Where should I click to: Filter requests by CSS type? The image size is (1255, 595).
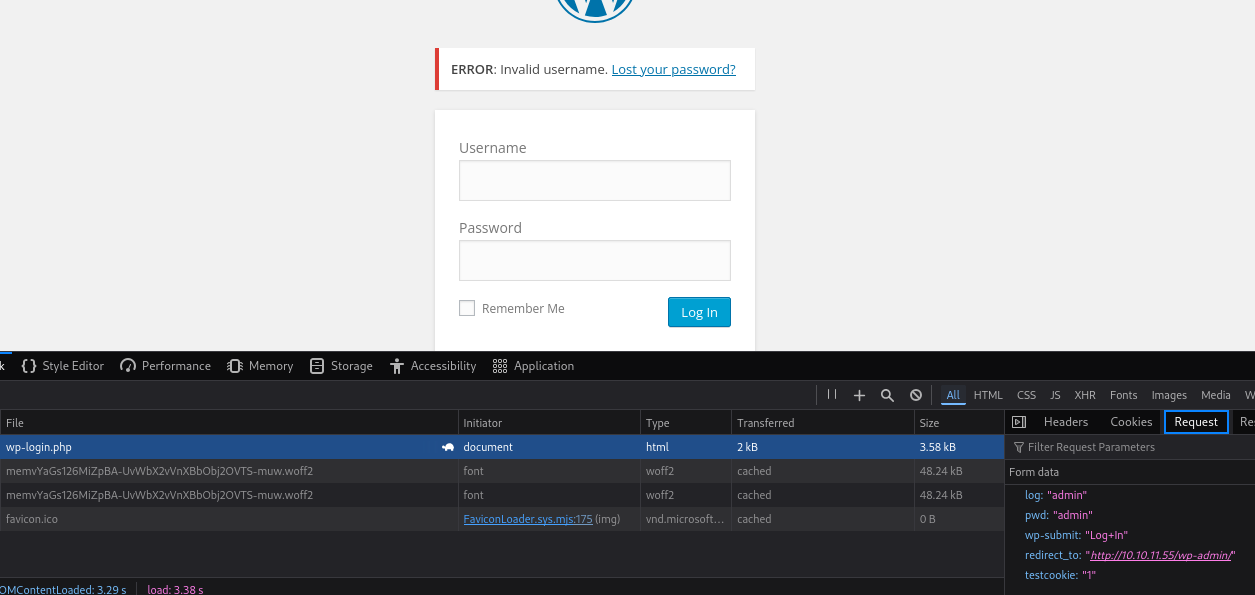pos(1026,395)
